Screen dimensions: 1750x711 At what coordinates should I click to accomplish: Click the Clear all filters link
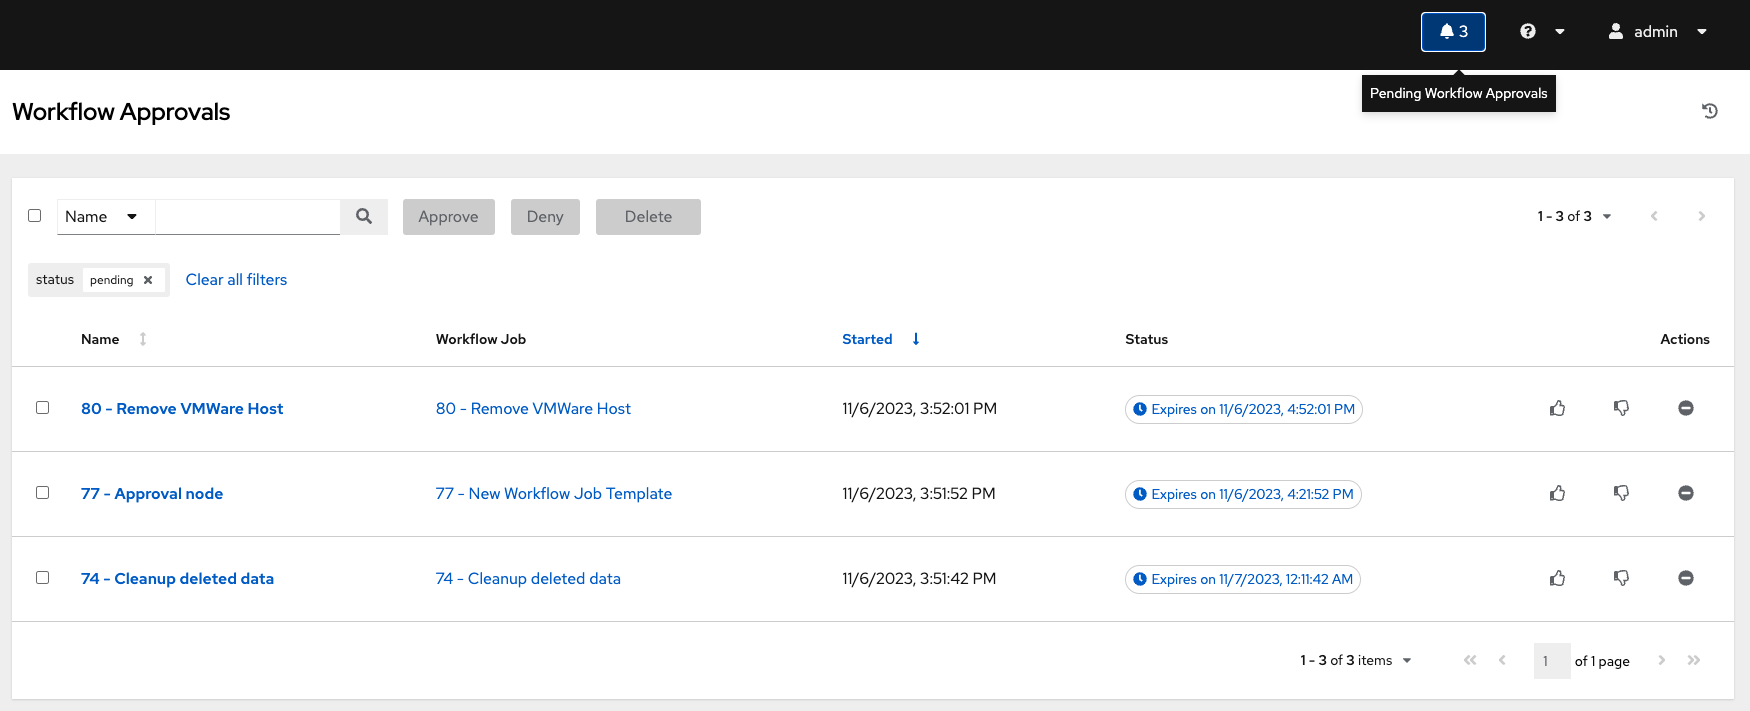(x=236, y=280)
